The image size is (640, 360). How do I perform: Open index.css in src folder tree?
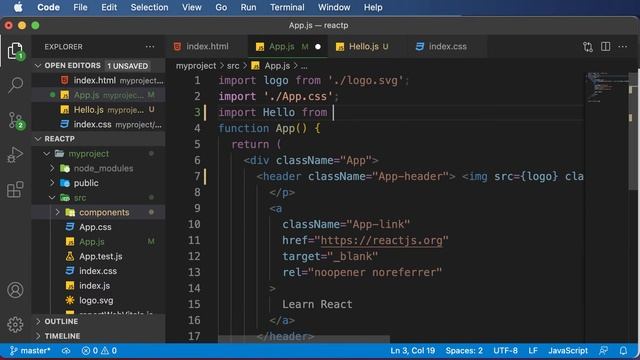pyautogui.click(x=98, y=271)
